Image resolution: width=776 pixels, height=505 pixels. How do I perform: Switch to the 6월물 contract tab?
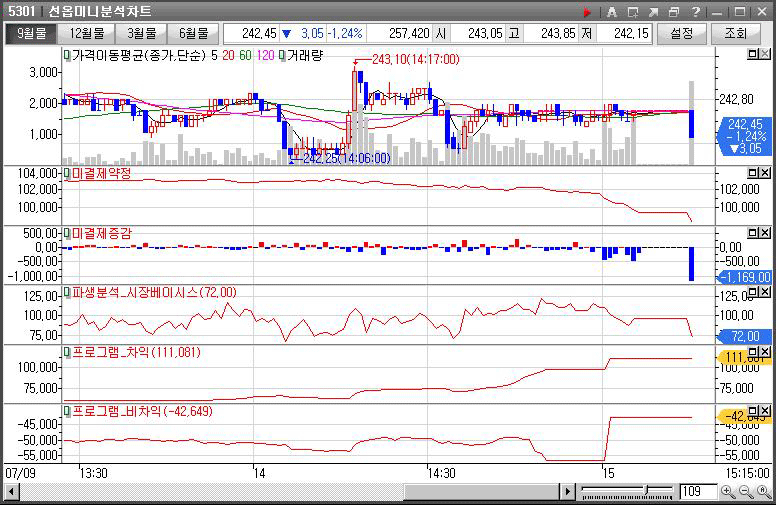(192, 33)
